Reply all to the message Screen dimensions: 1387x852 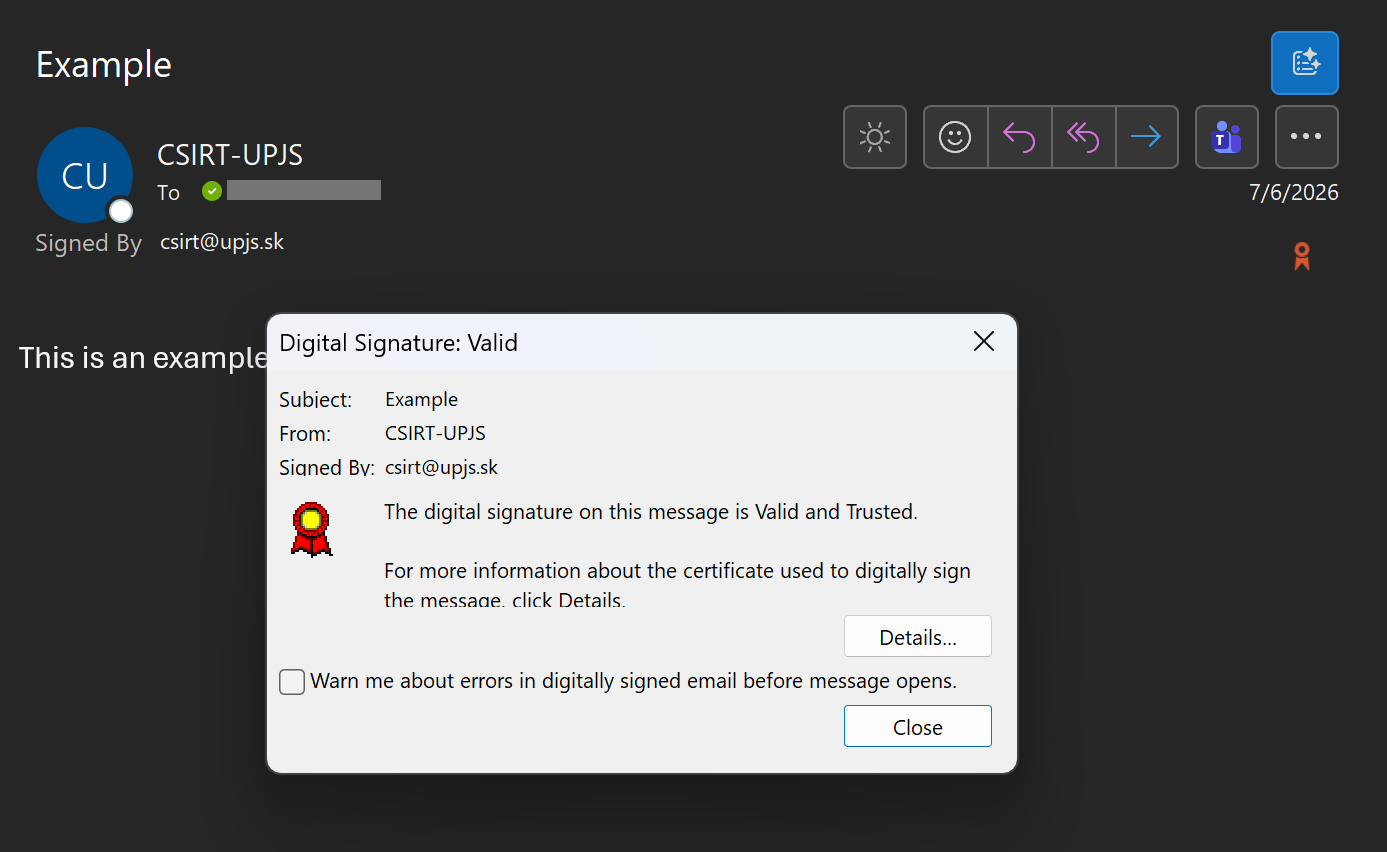point(1083,137)
